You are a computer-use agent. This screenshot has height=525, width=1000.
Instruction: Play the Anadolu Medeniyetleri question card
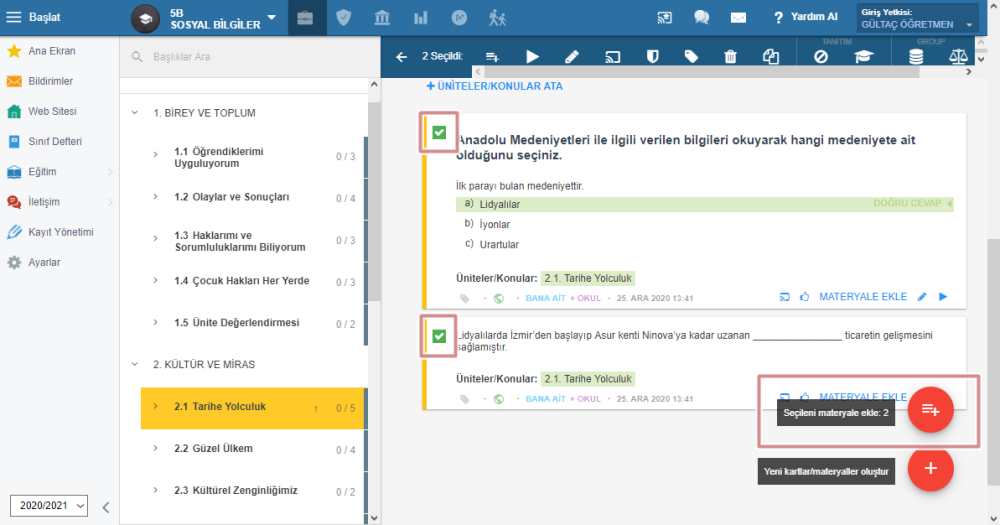943,297
